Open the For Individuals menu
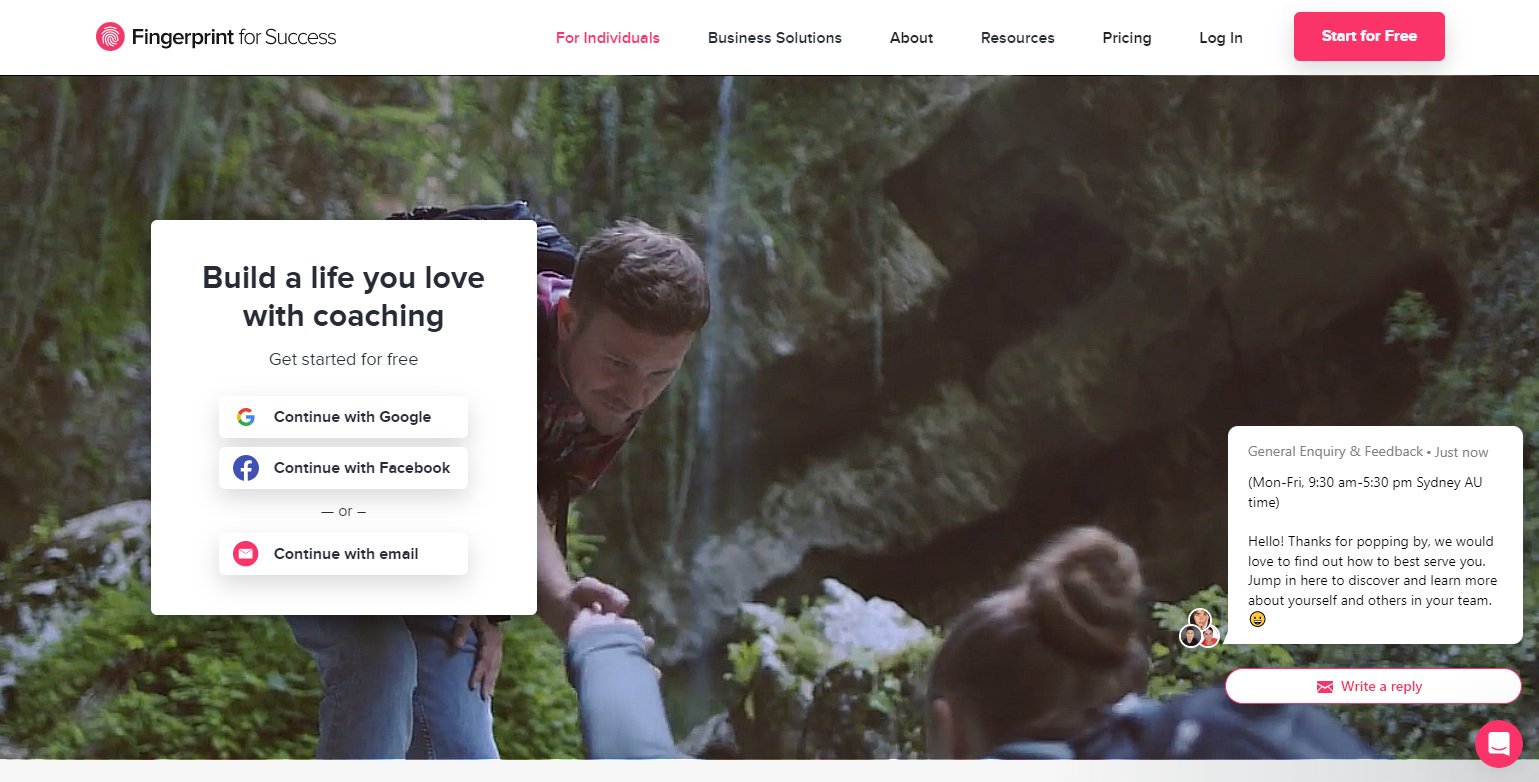1539x782 pixels. point(607,38)
